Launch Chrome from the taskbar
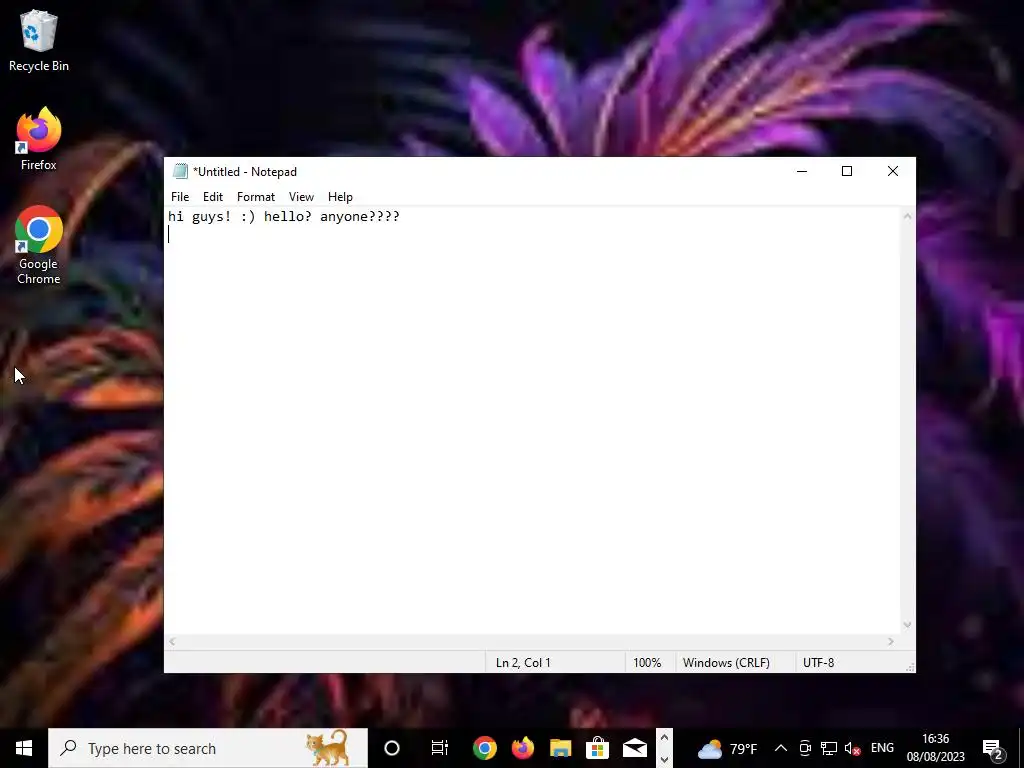The image size is (1024, 768). pos(485,748)
